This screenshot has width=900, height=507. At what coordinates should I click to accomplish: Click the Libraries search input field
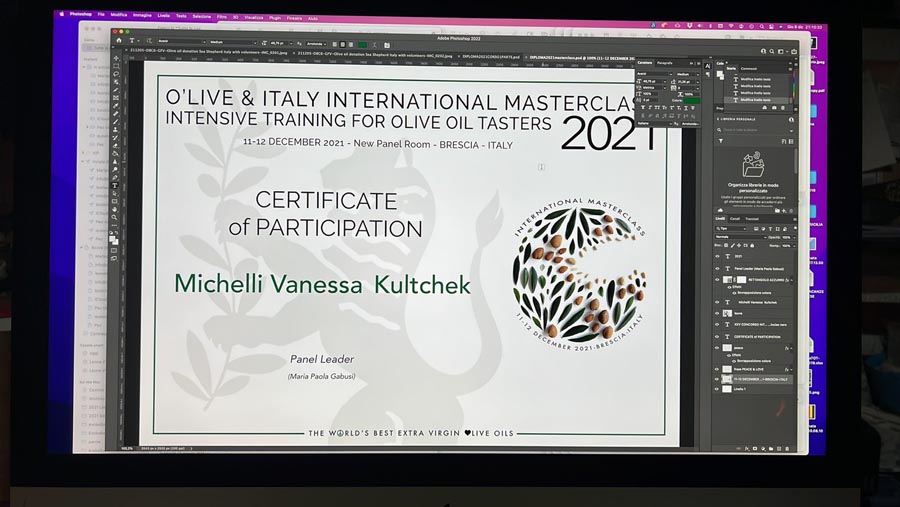(755, 130)
